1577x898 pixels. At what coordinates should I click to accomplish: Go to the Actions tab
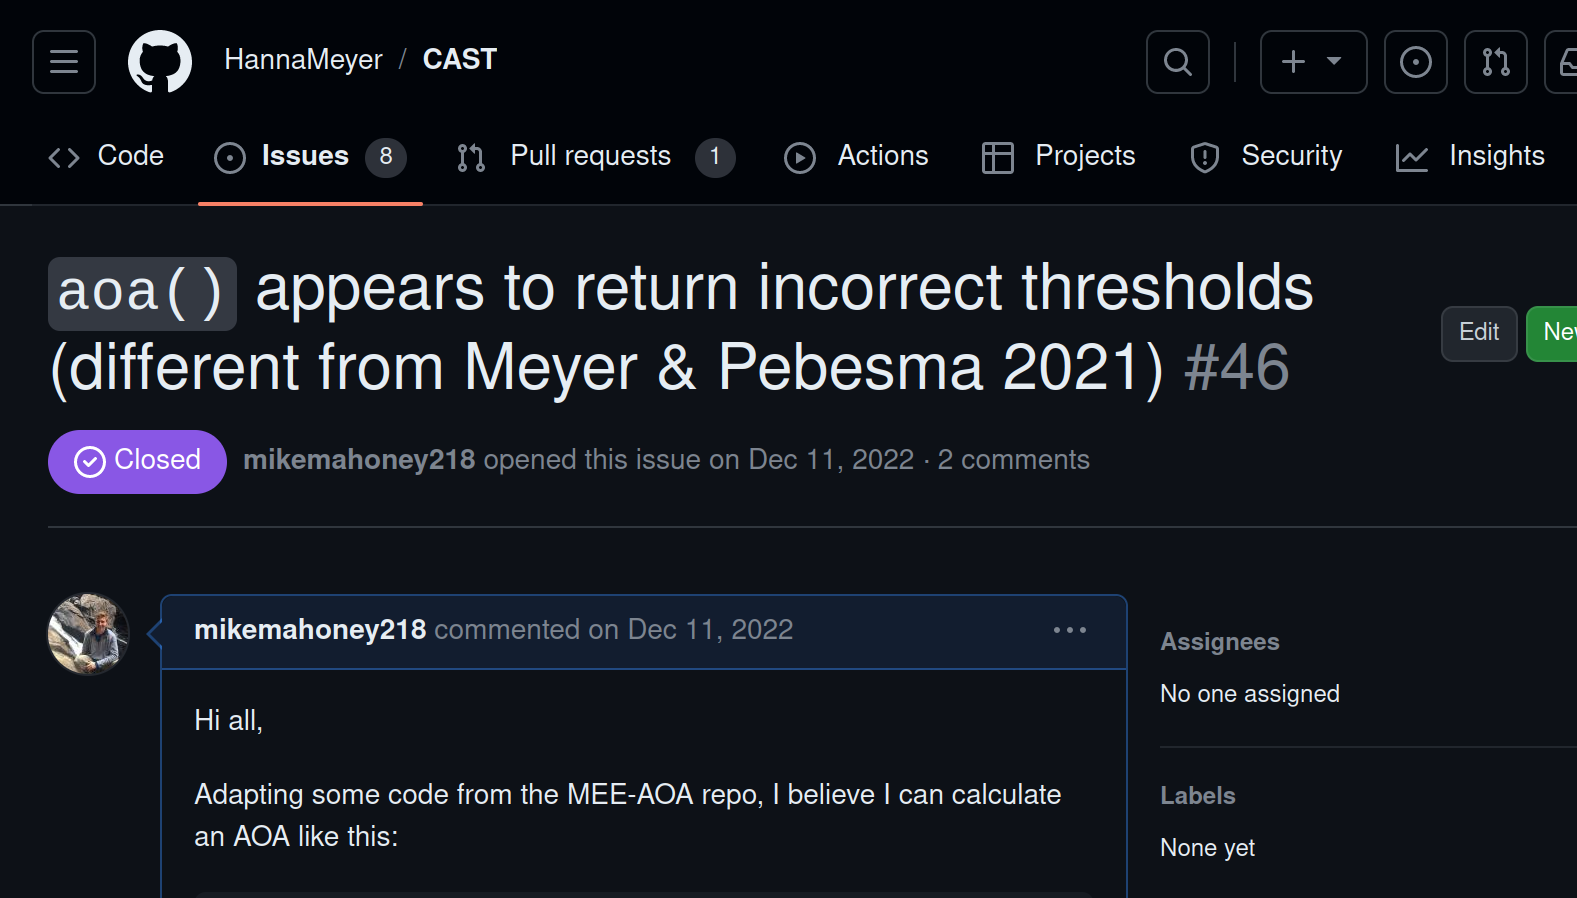click(857, 157)
